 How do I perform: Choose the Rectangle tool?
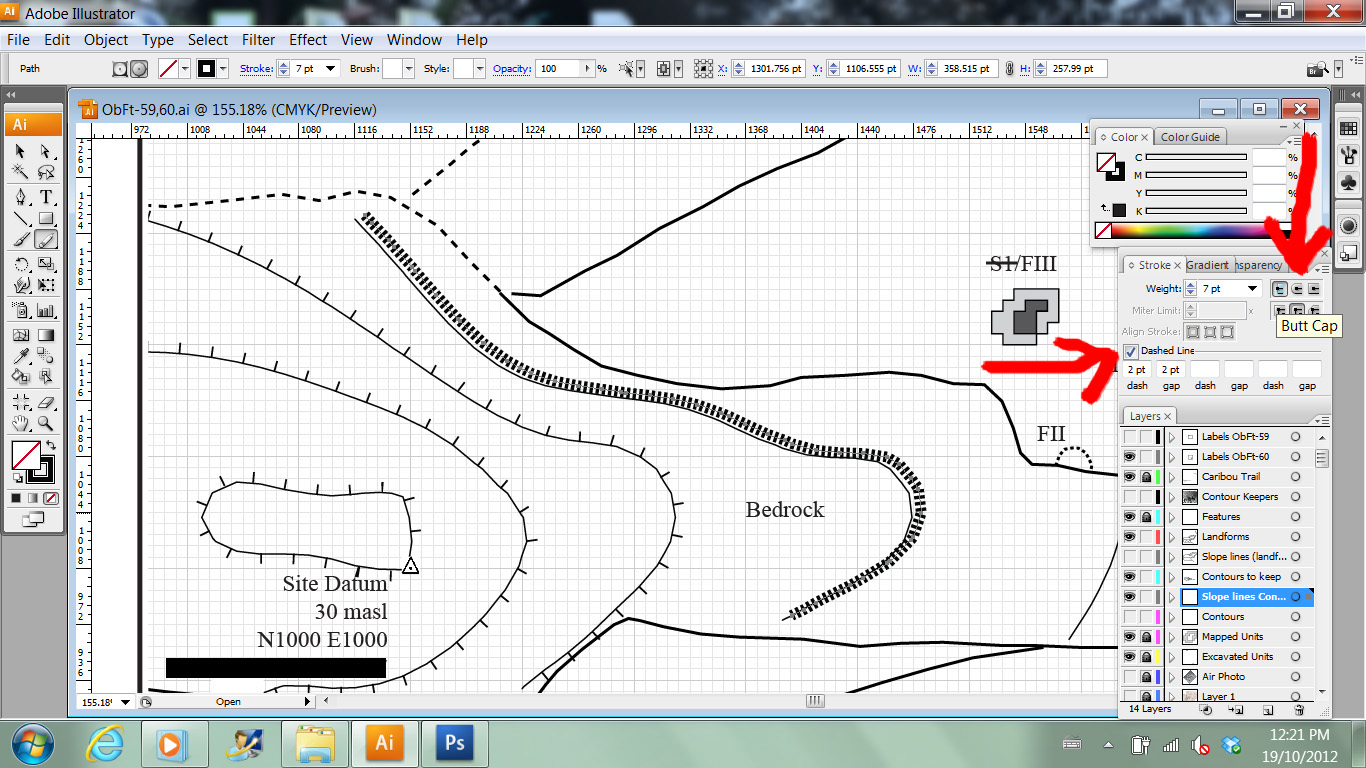(x=46, y=218)
